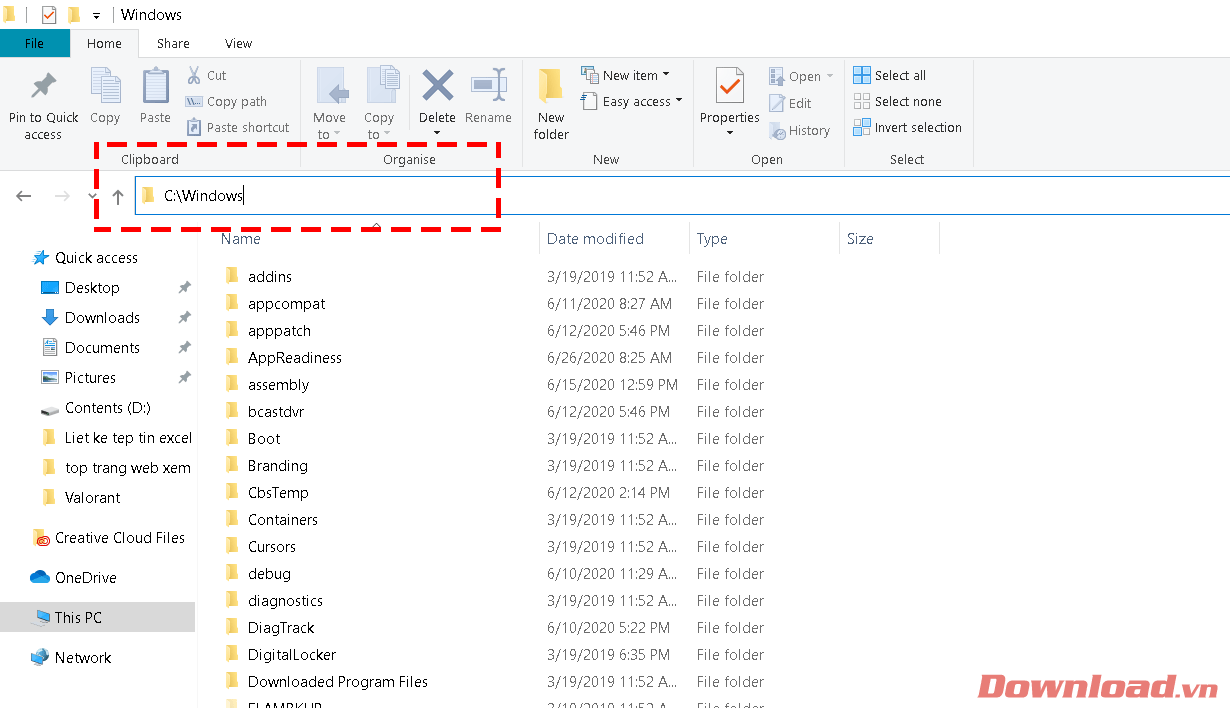
Task: Click the Up one level arrow
Action: point(118,197)
